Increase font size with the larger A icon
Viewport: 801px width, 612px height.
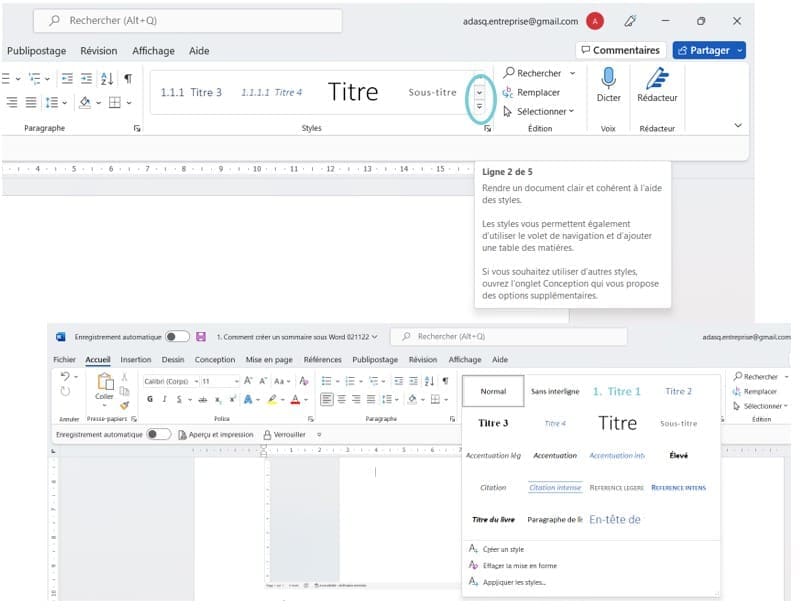248,381
